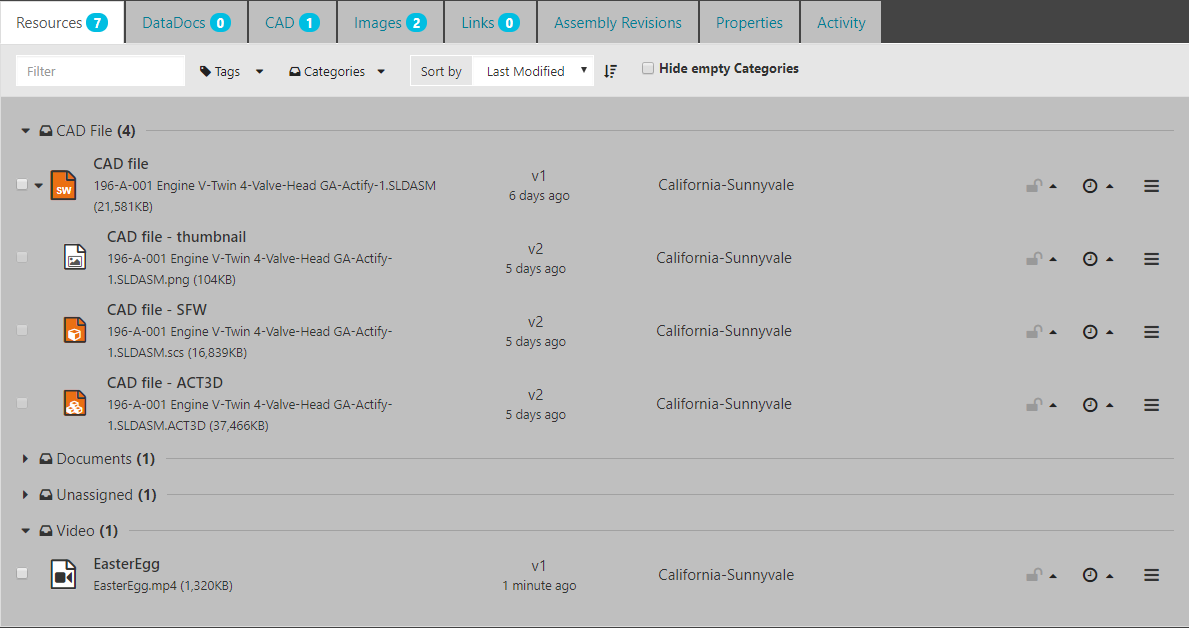Click into the Filter text field
This screenshot has height=628, width=1189.
point(100,71)
